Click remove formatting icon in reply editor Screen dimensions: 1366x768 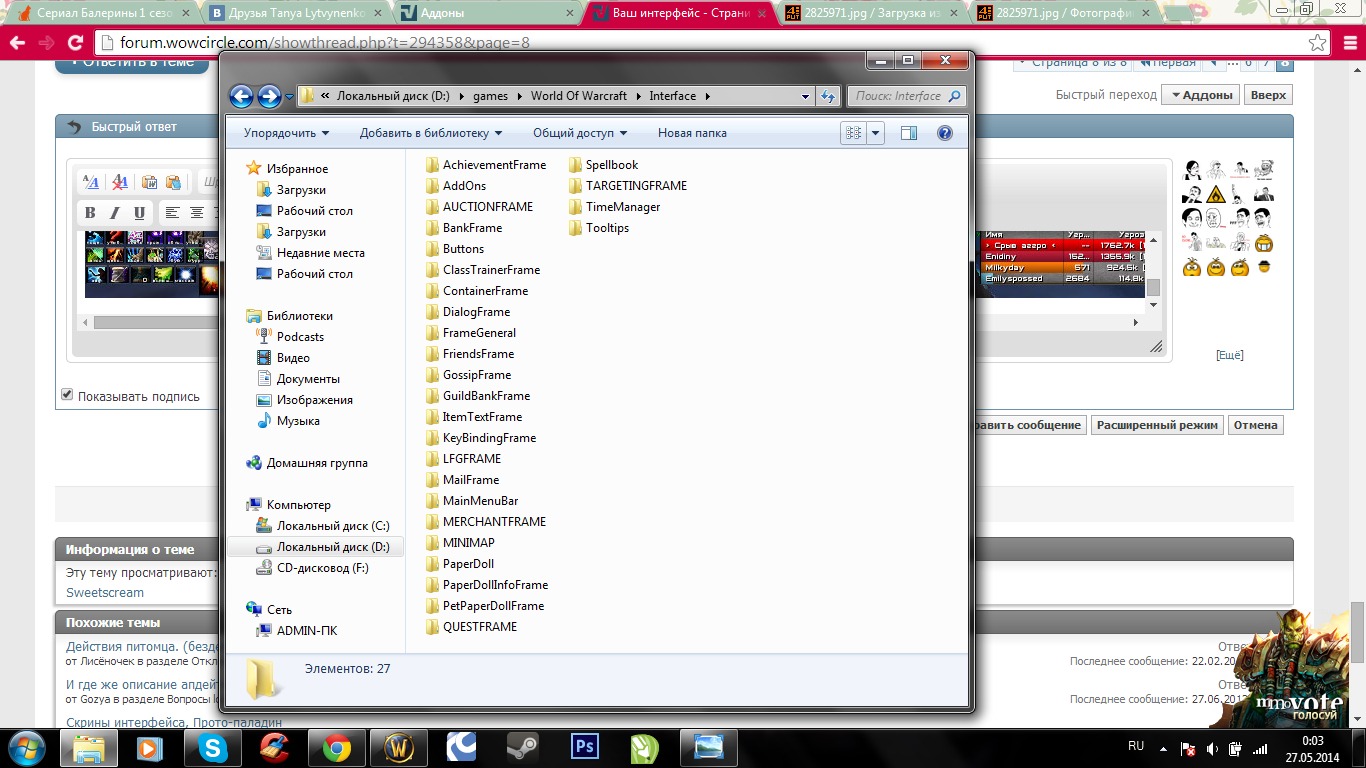(x=120, y=182)
